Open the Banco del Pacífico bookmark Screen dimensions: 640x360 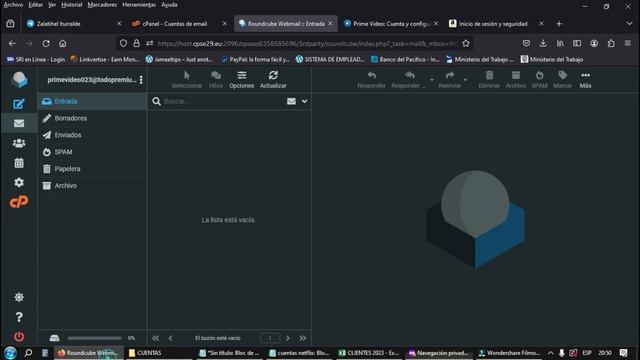point(405,59)
